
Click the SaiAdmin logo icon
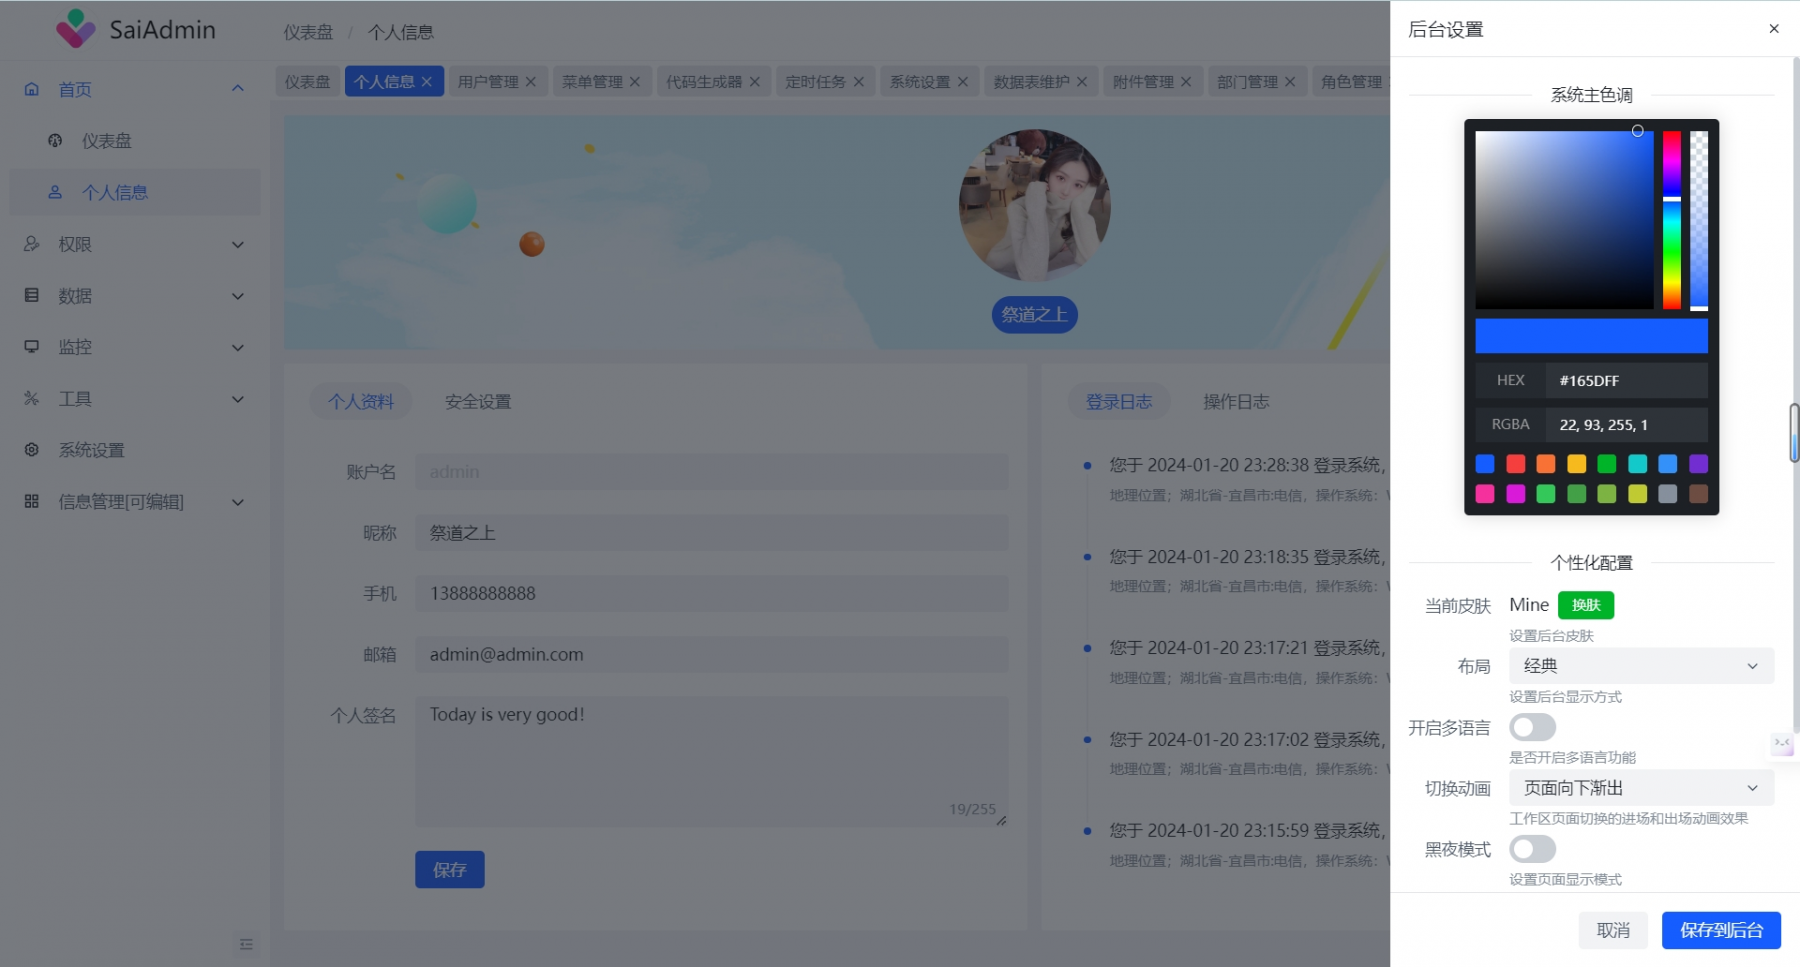76,29
